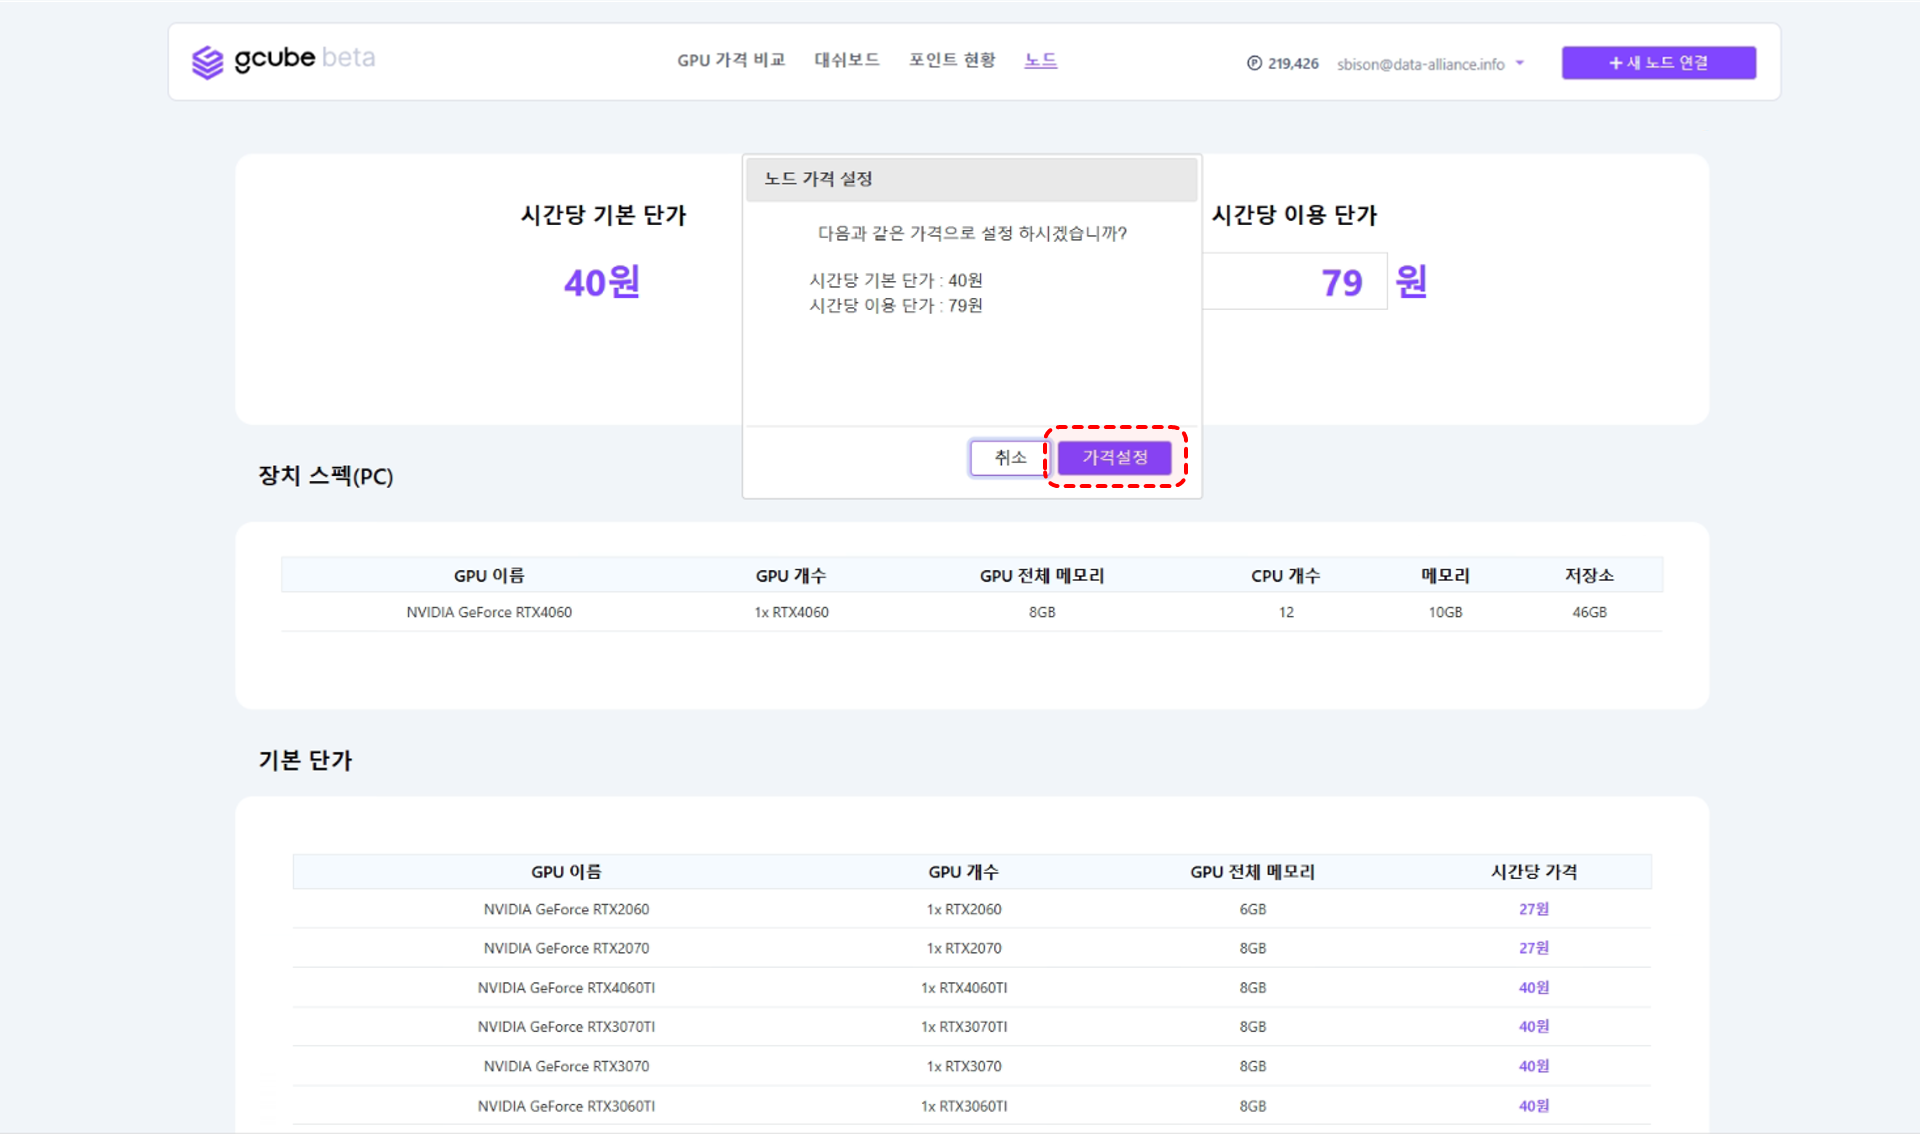Select the 노드 menu item
Image resolution: width=1920 pixels, height=1134 pixels.
1041,60
